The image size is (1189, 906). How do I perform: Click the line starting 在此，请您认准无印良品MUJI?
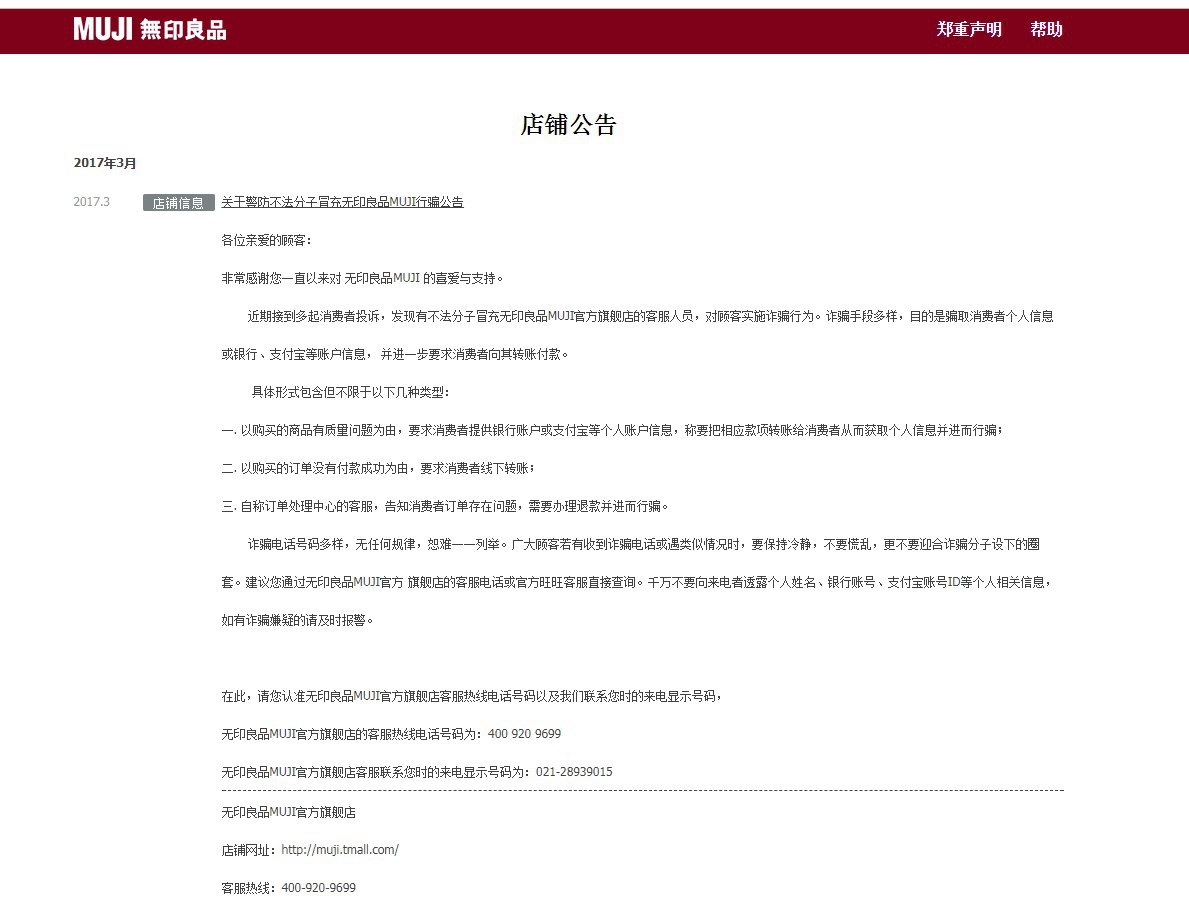(x=471, y=696)
